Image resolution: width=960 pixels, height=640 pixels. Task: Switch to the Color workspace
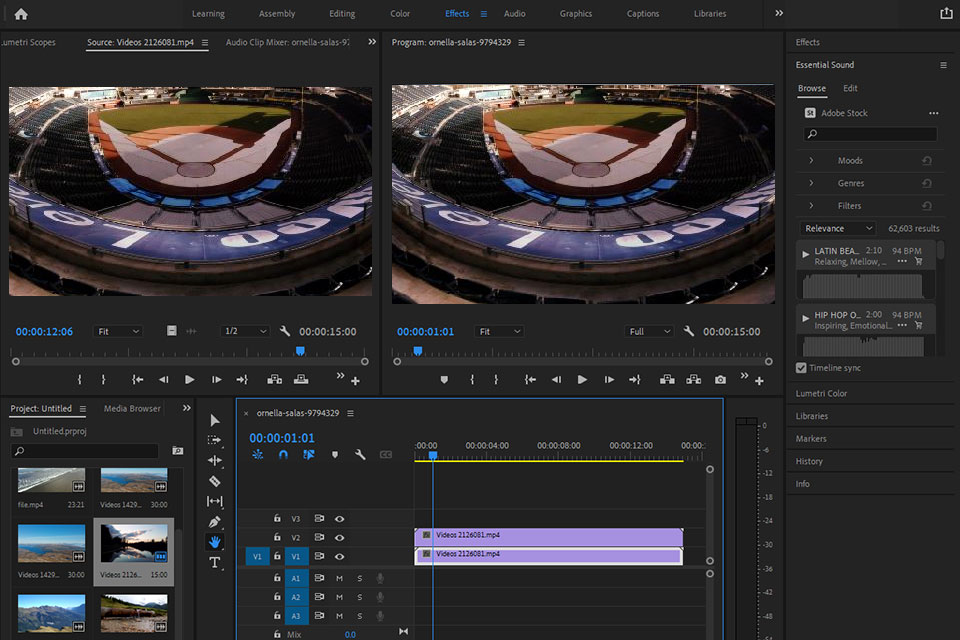click(x=400, y=14)
